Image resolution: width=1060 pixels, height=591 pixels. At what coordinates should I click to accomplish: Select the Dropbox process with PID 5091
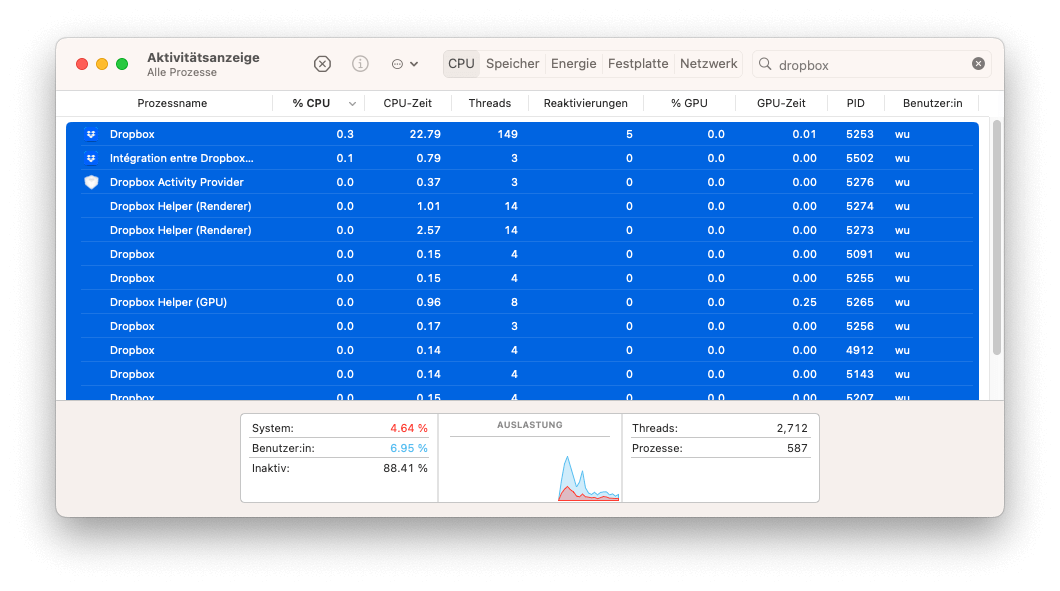click(x=522, y=254)
